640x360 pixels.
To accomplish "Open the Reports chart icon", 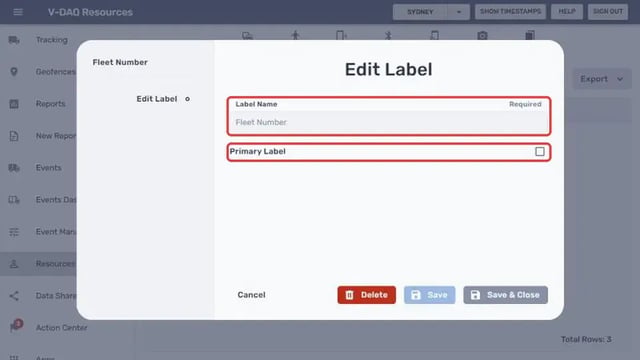I will point(14,104).
